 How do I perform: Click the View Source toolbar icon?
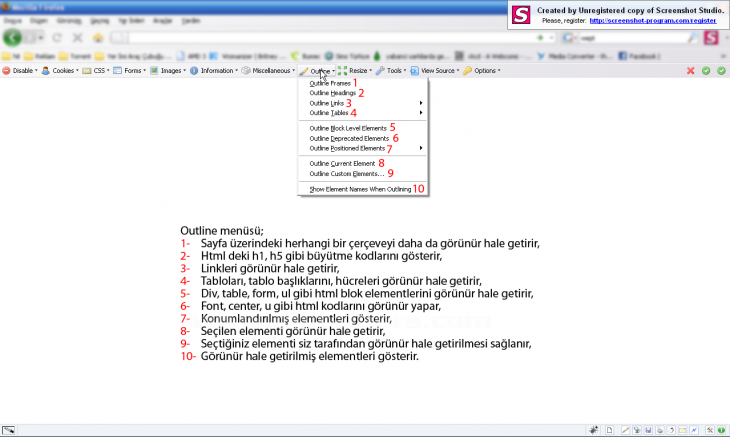coord(415,71)
